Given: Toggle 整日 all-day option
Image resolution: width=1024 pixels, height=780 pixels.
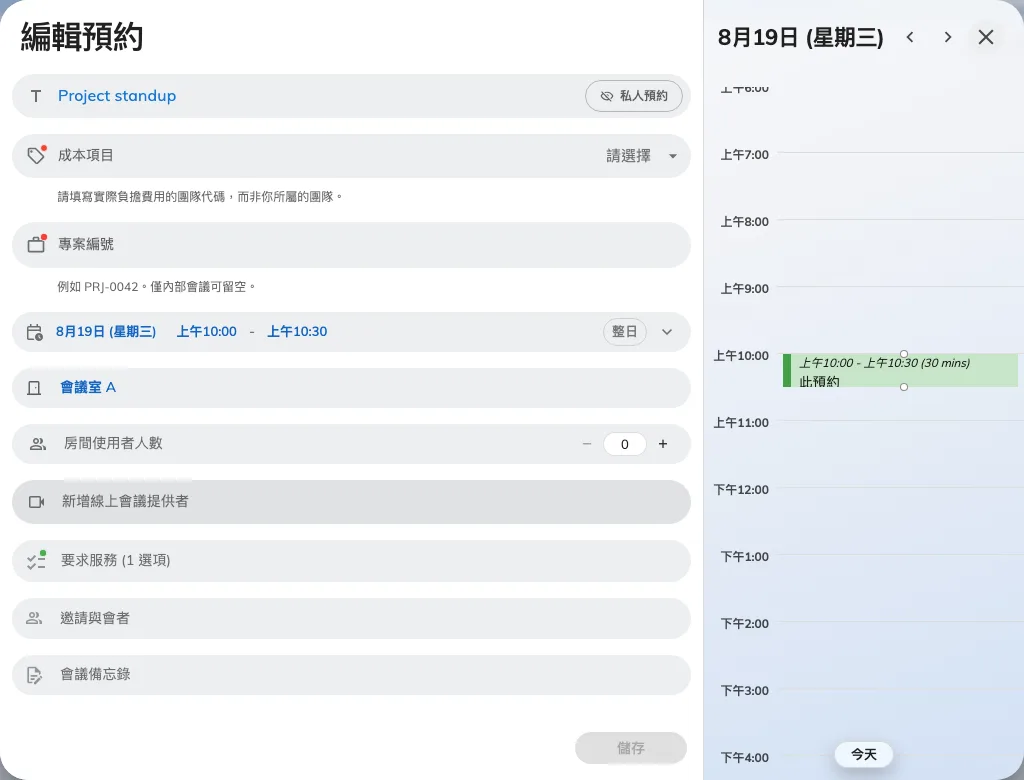Looking at the screenshot, I should tap(624, 332).
